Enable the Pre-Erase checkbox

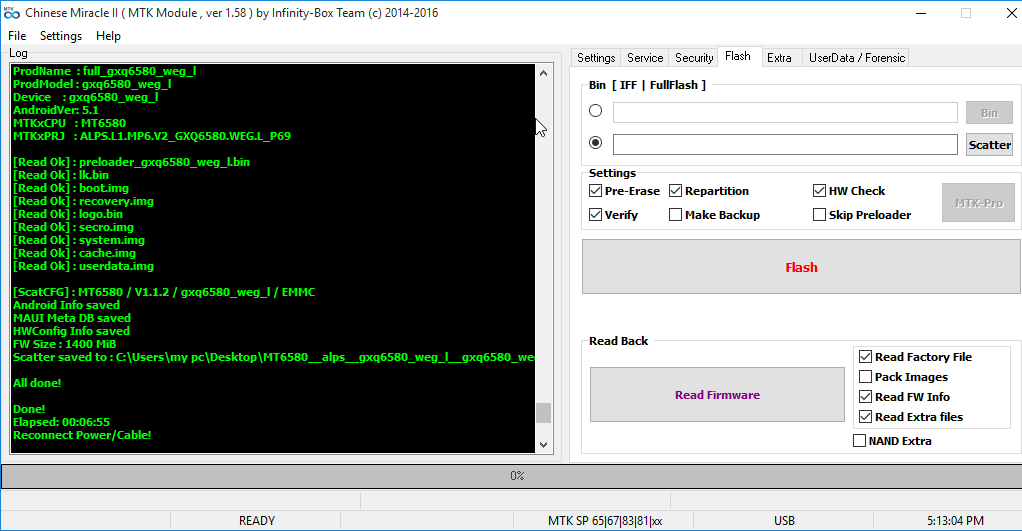597,191
